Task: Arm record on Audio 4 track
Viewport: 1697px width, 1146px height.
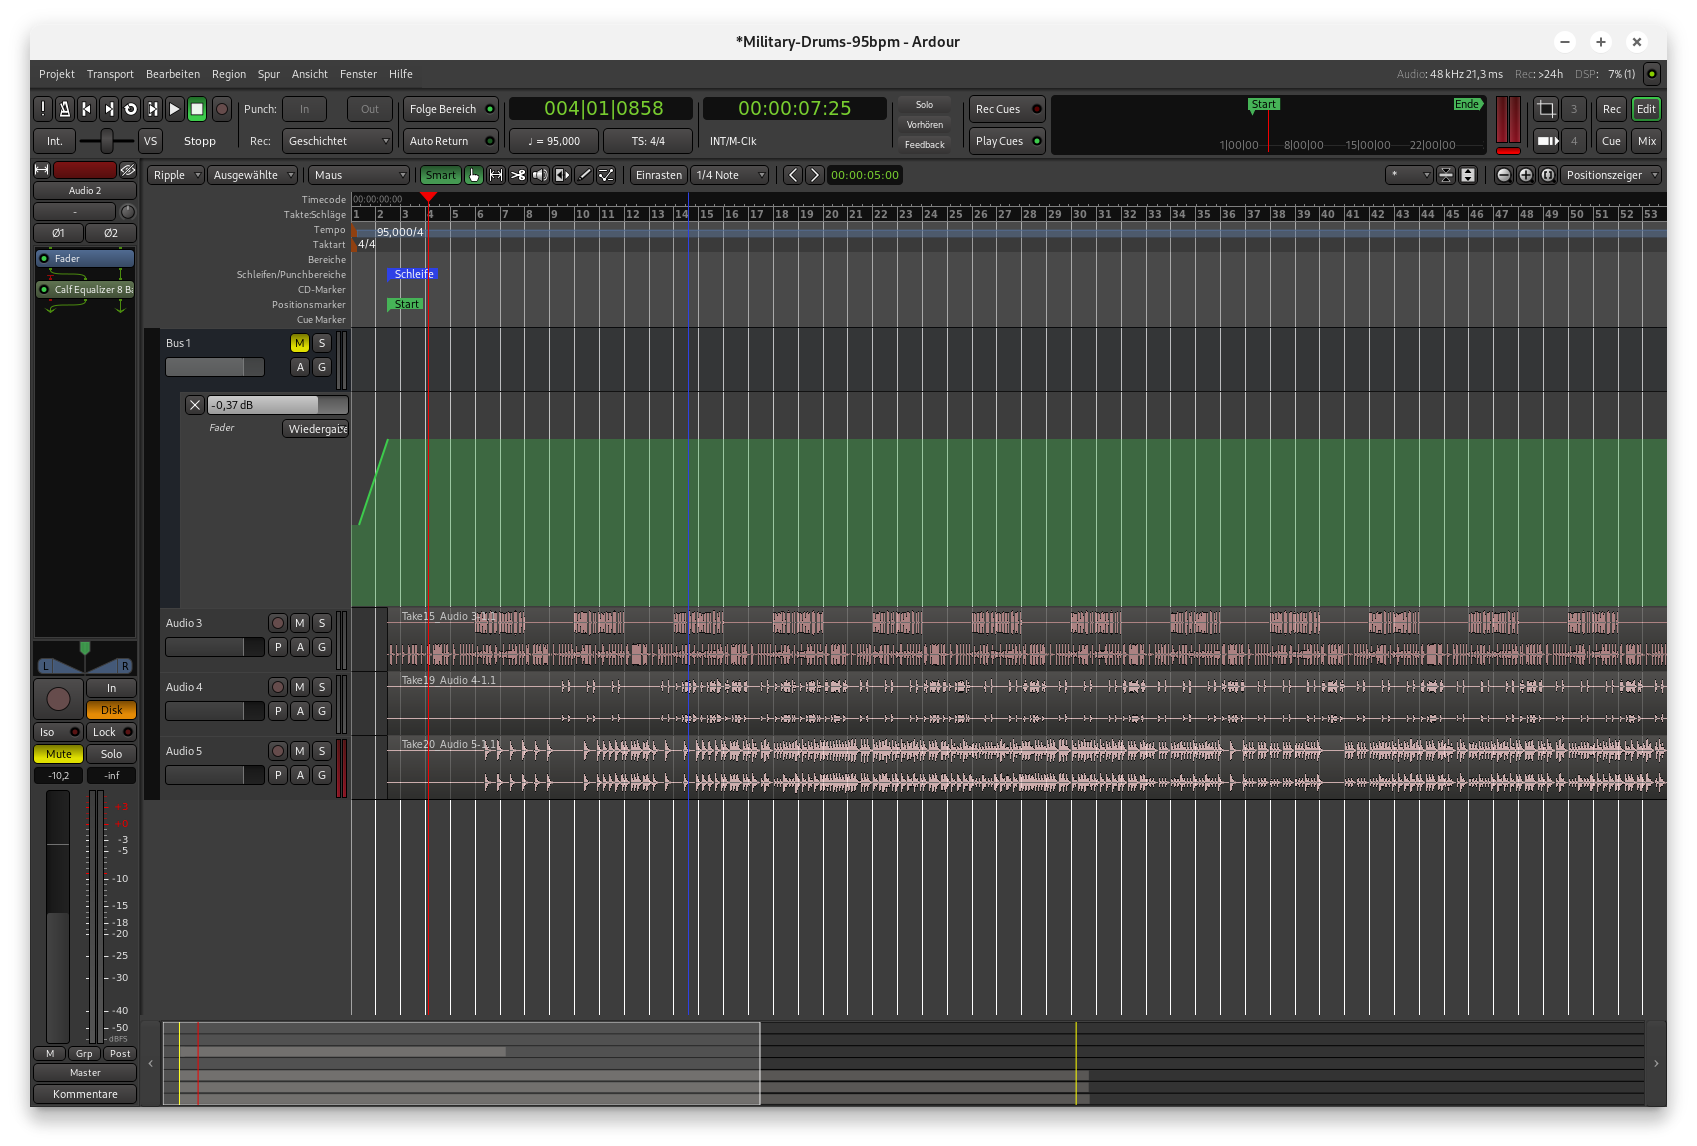Action: 278,687
